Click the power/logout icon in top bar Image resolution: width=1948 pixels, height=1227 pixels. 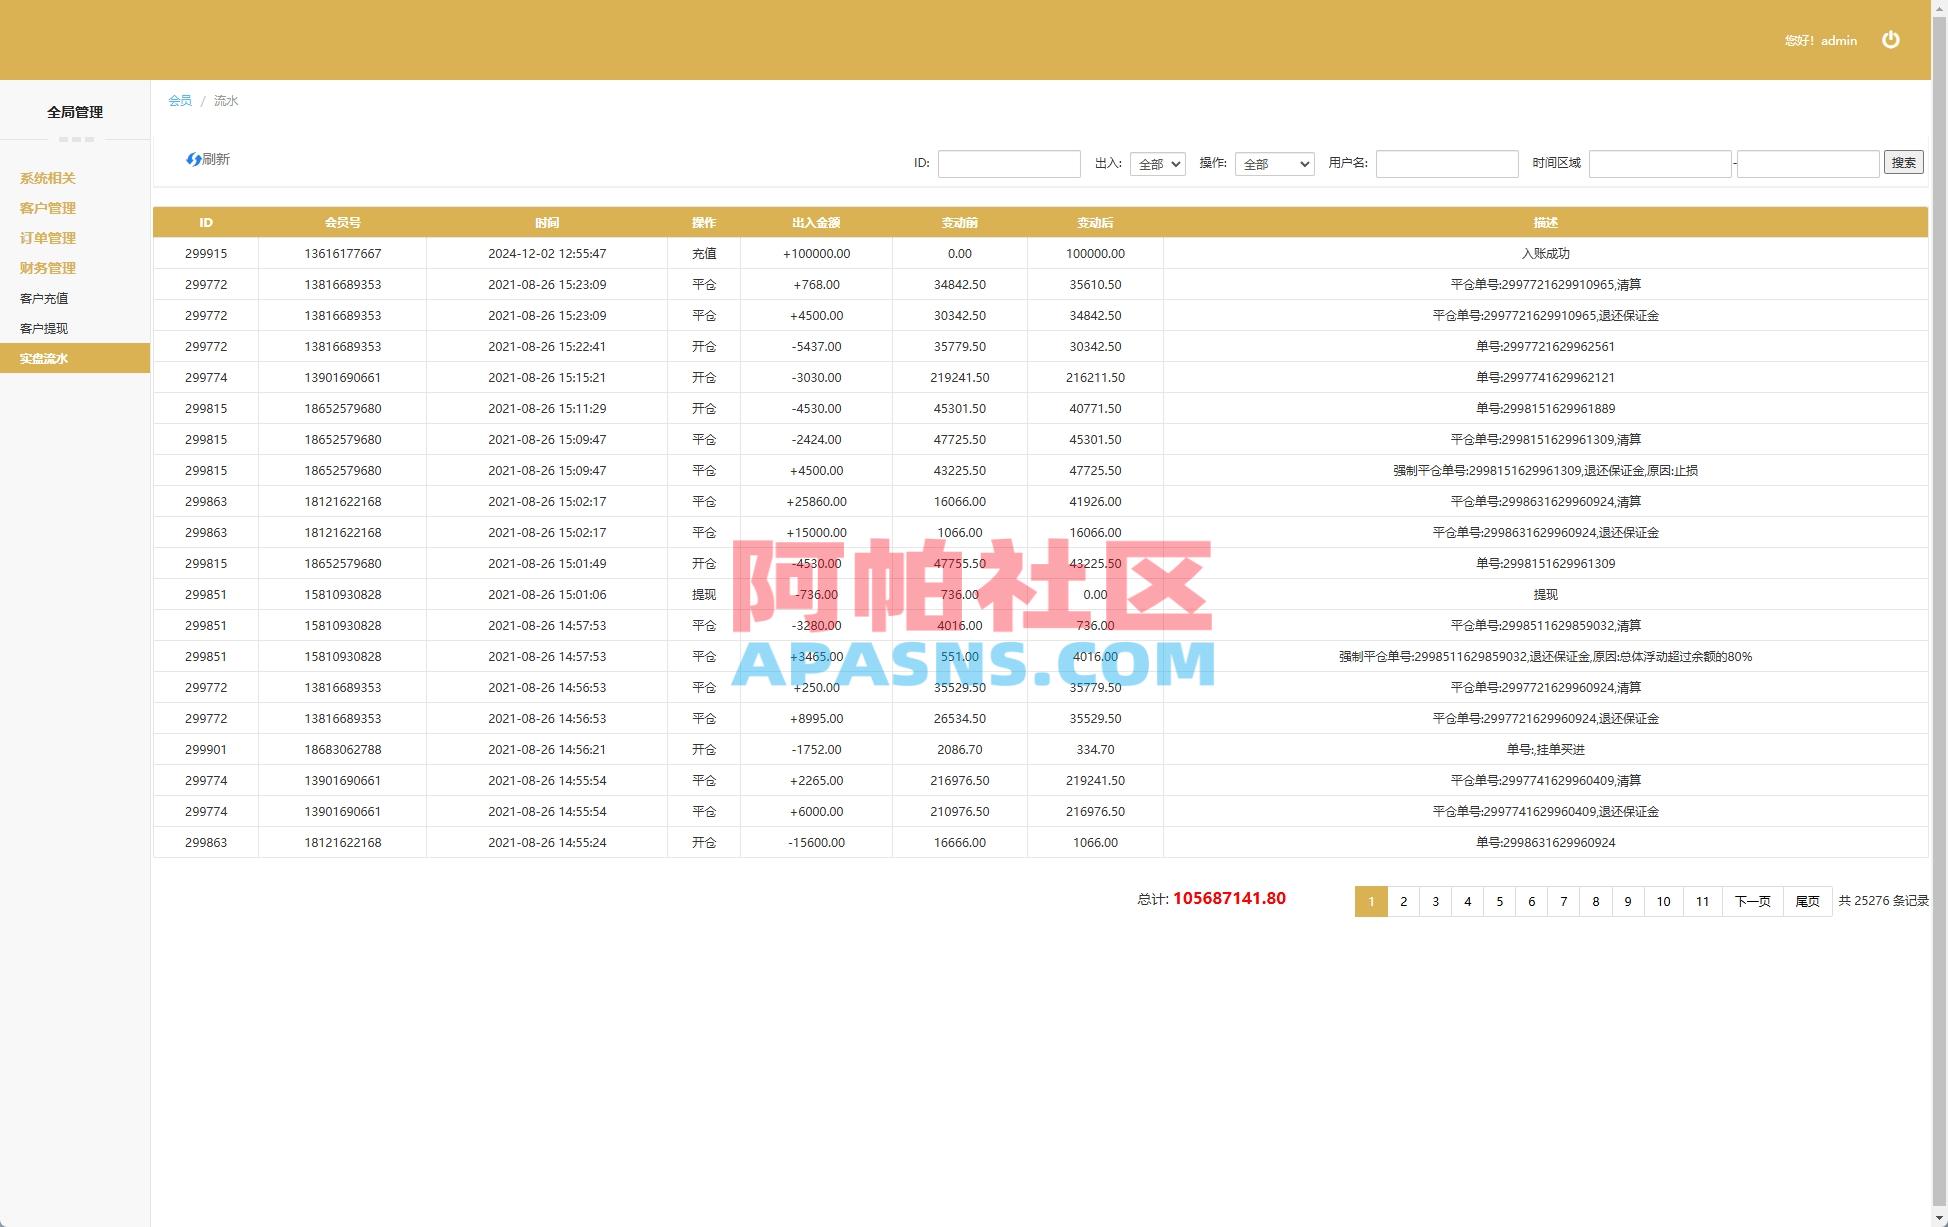(1891, 40)
